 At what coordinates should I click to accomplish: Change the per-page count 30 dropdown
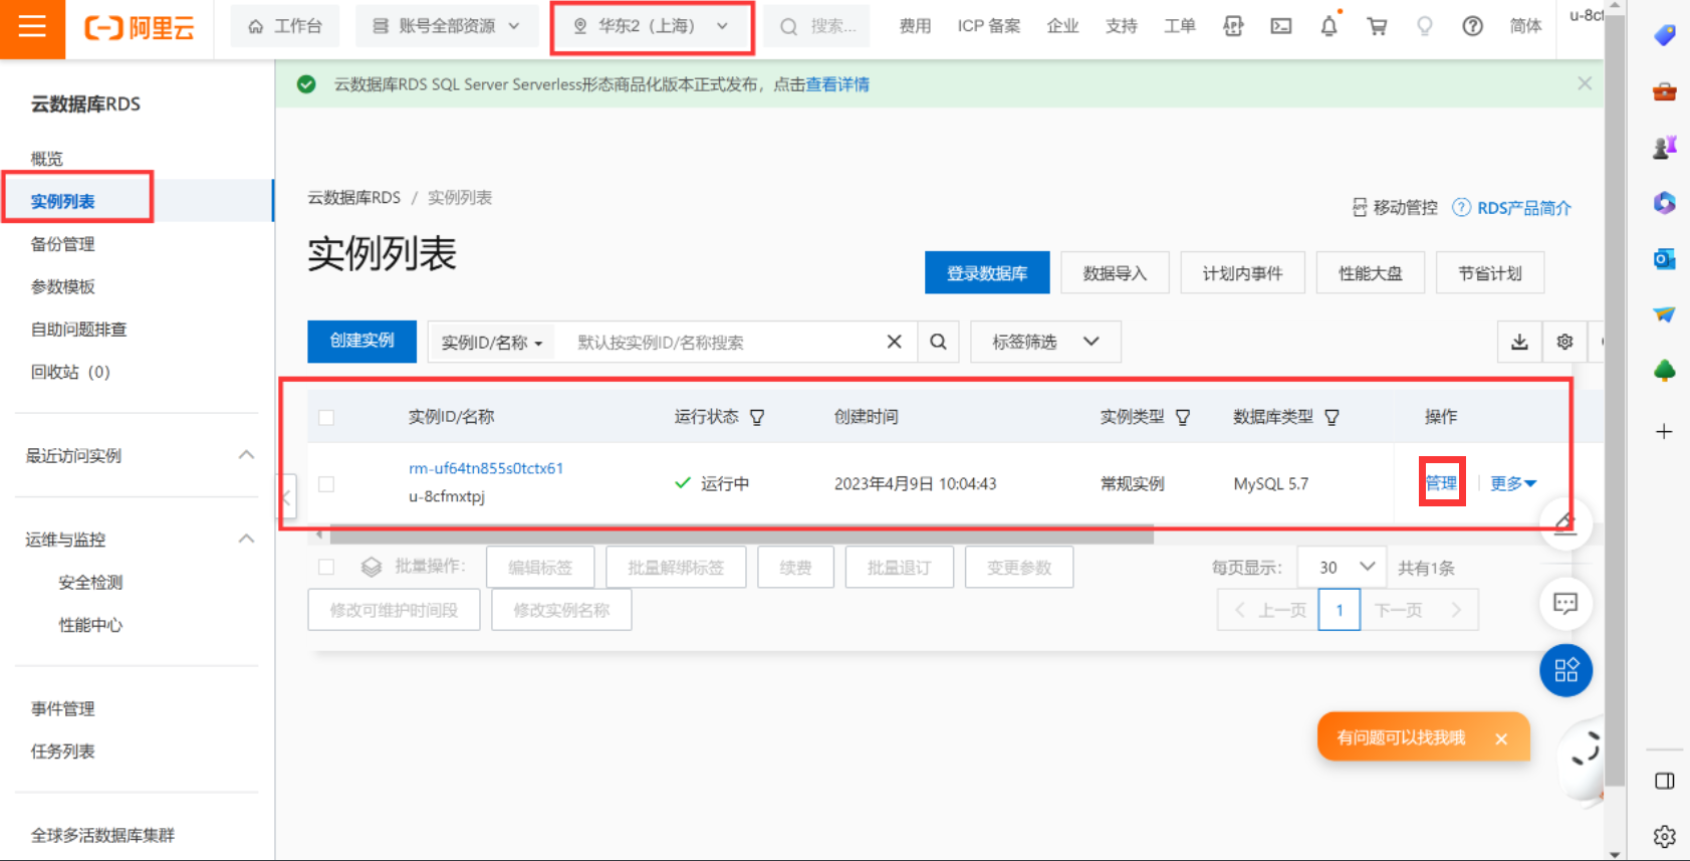click(x=1341, y=567)
